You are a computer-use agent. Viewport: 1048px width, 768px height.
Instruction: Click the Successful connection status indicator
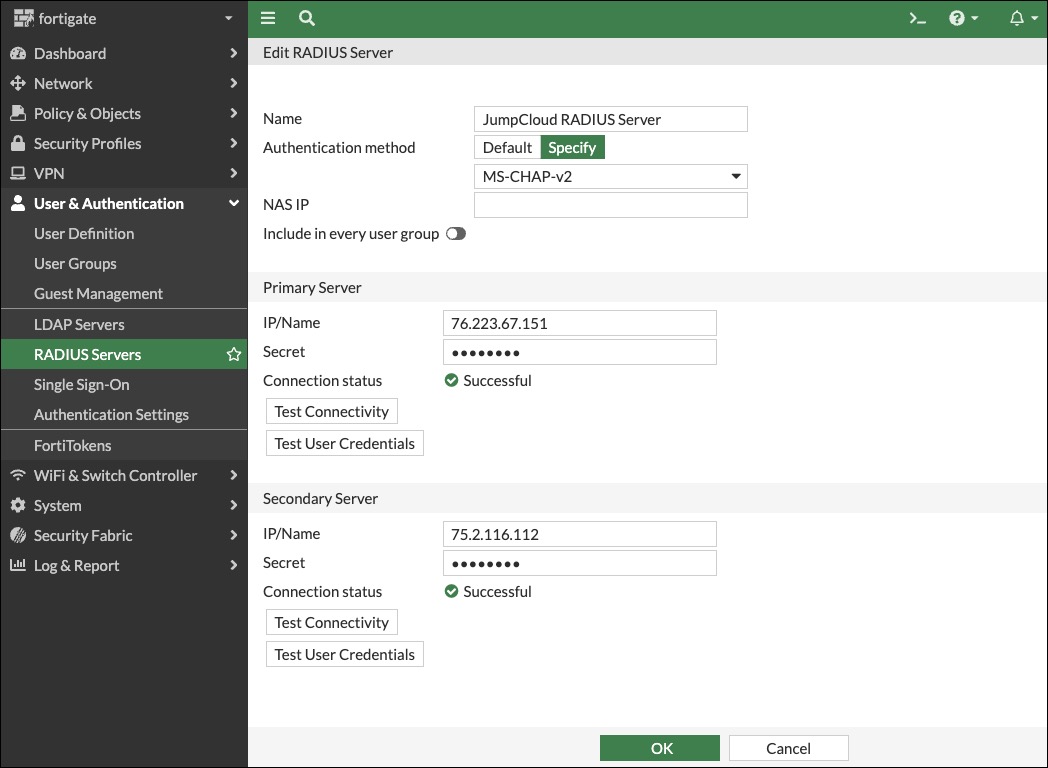[x=488, y=380]
